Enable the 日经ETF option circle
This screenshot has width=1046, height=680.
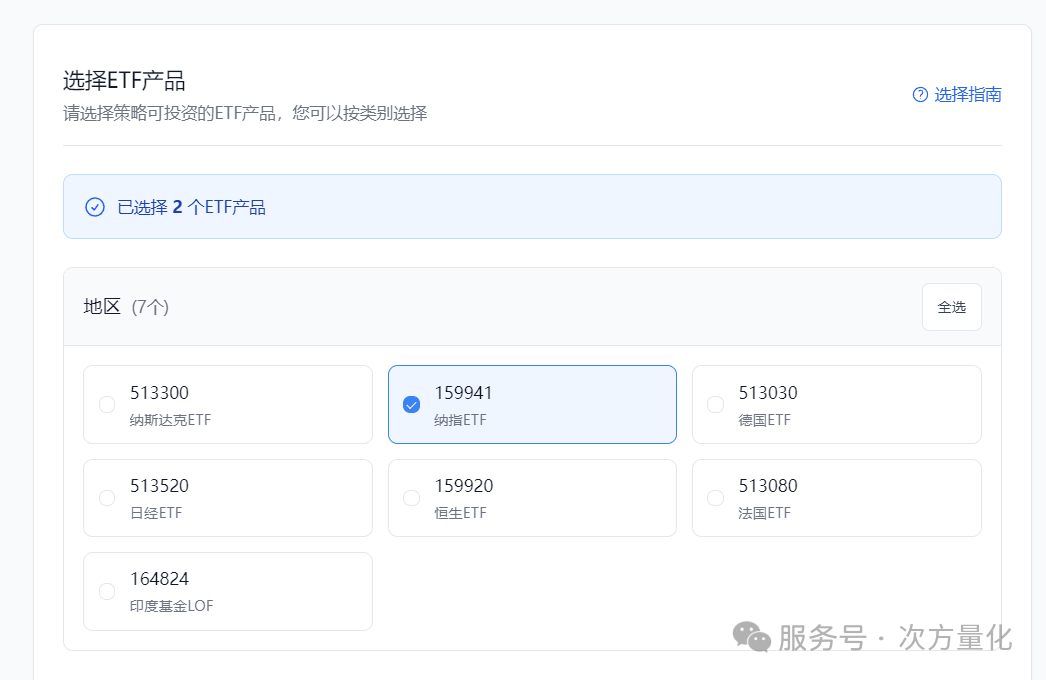(x=107, y=497)
